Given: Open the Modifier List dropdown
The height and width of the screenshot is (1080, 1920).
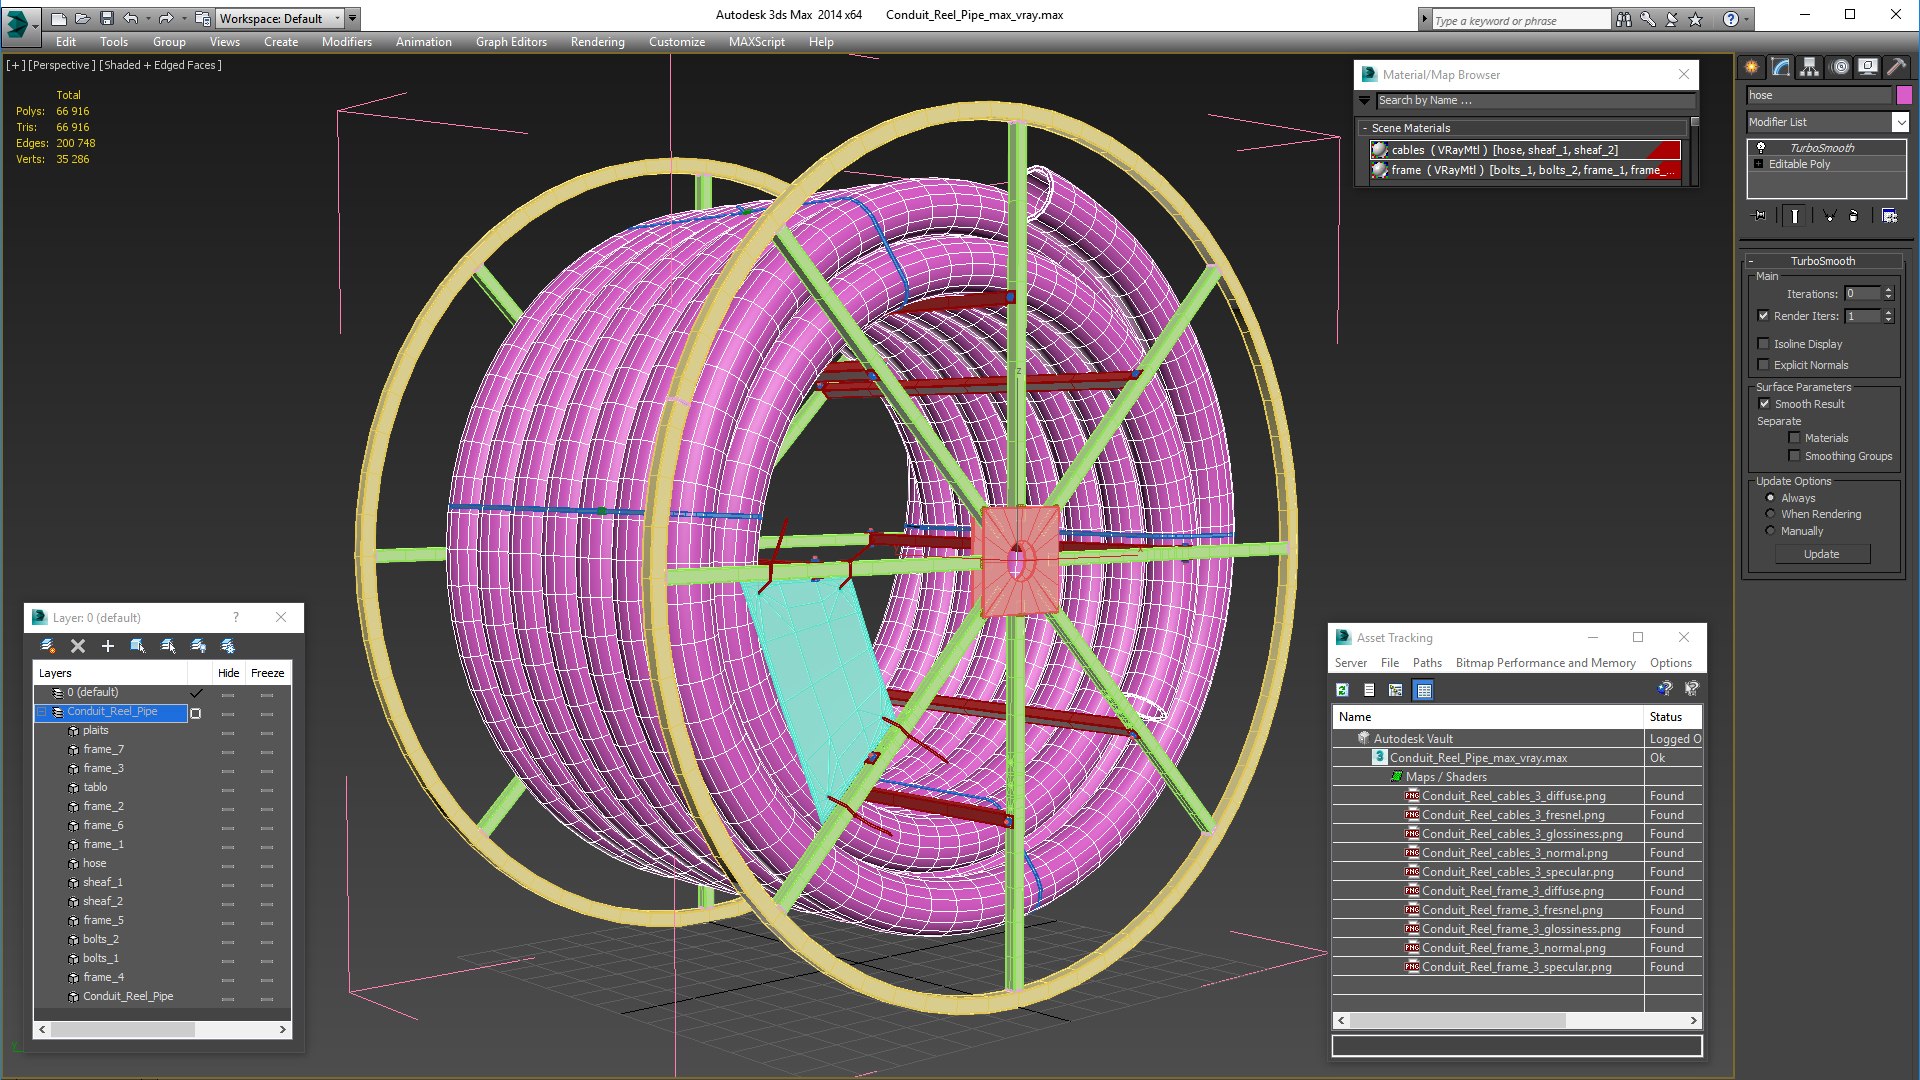Looking at the screenshot, I should [x=1900, y=122].
